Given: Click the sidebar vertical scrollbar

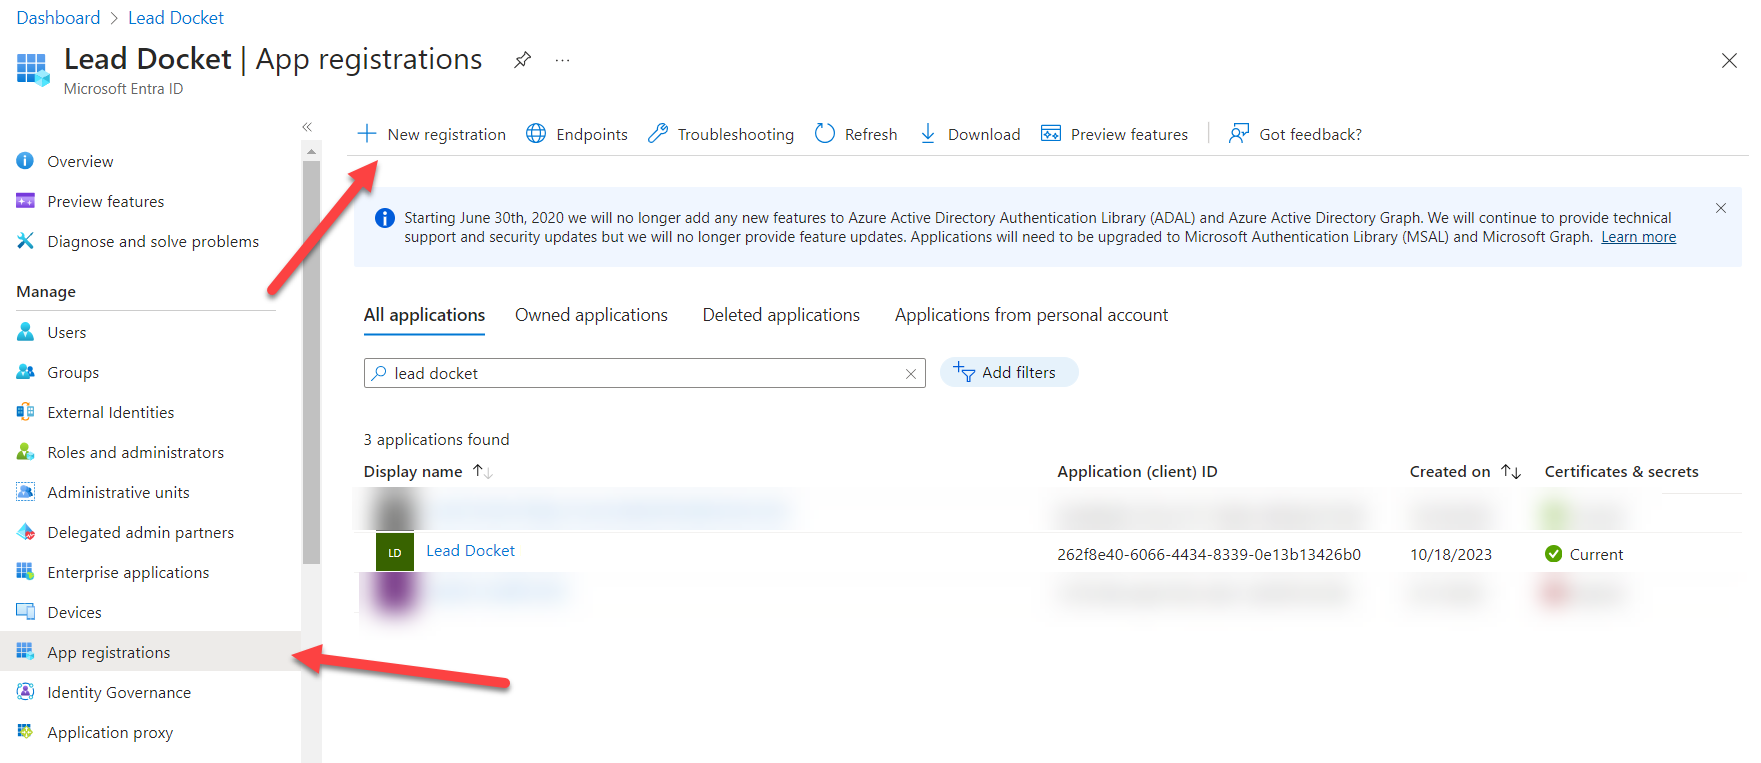Looking at the screenshot, I should point(311,360).
